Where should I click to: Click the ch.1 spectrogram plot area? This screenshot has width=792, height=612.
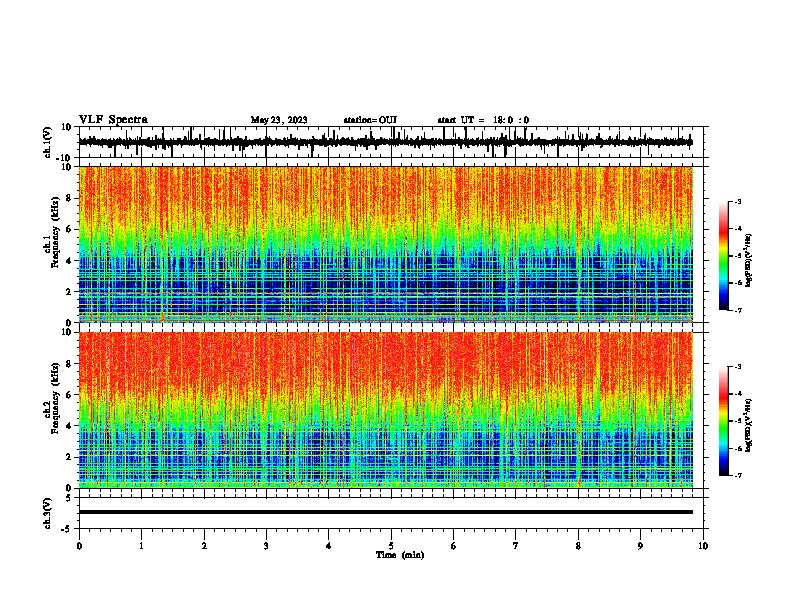point(385,244)
